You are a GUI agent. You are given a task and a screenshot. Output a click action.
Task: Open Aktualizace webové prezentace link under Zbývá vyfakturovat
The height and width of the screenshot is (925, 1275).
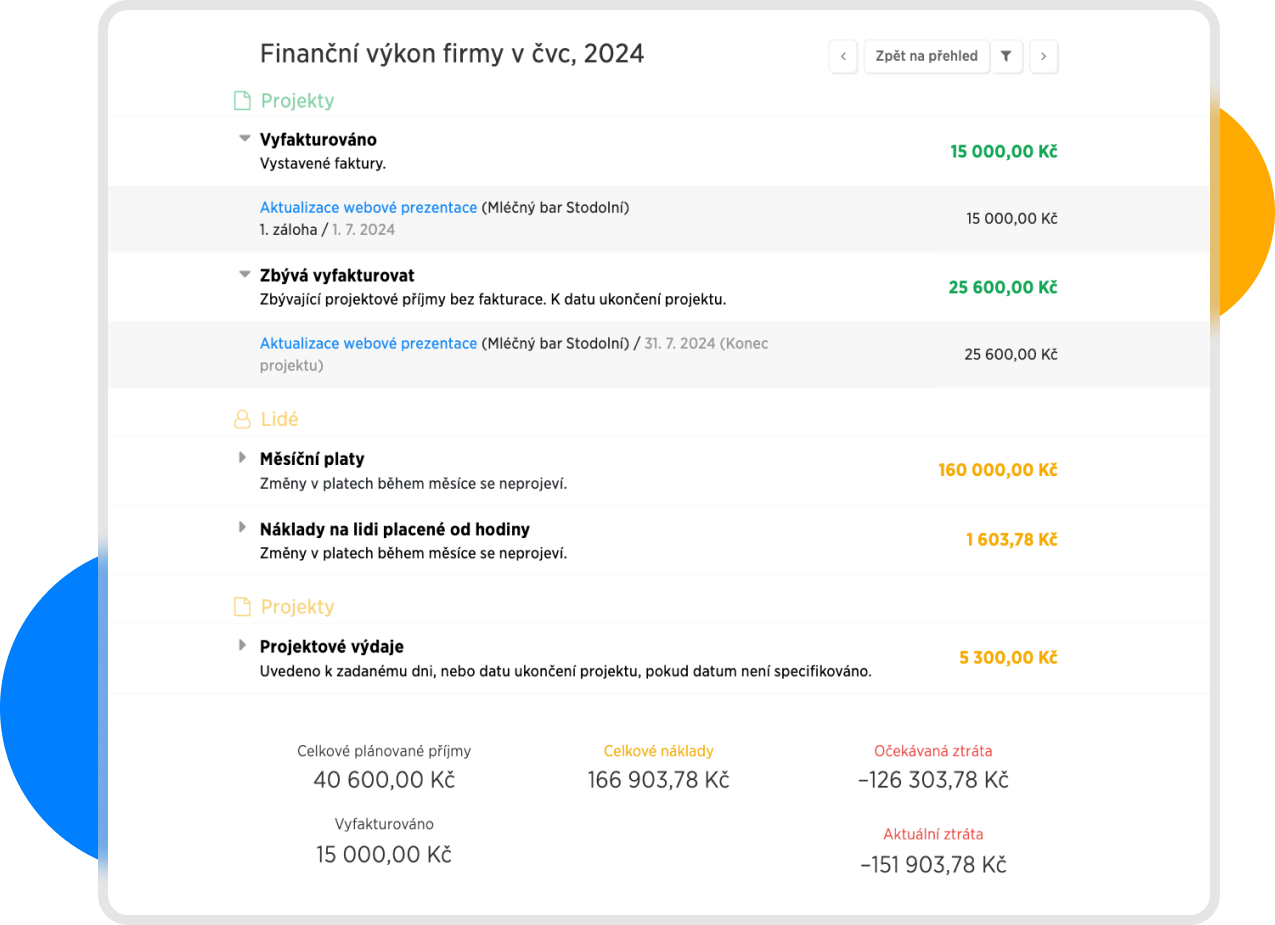pos(368,343)
